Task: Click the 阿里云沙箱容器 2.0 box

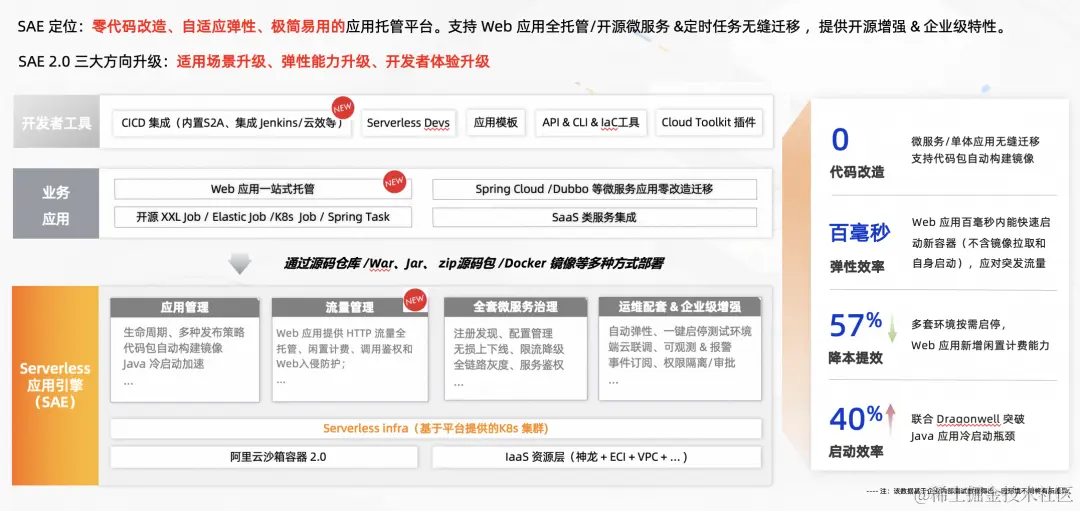Action: tap(264, 457)
